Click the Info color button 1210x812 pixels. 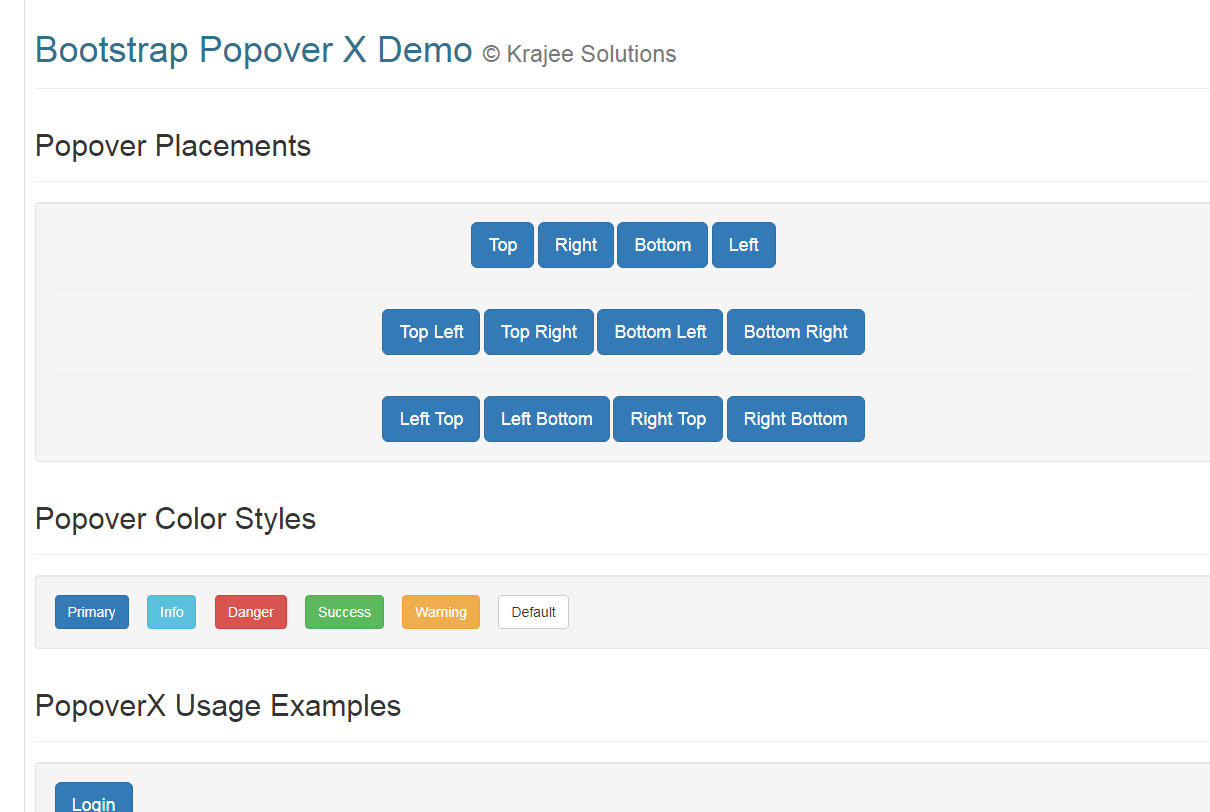pos(172,612)
